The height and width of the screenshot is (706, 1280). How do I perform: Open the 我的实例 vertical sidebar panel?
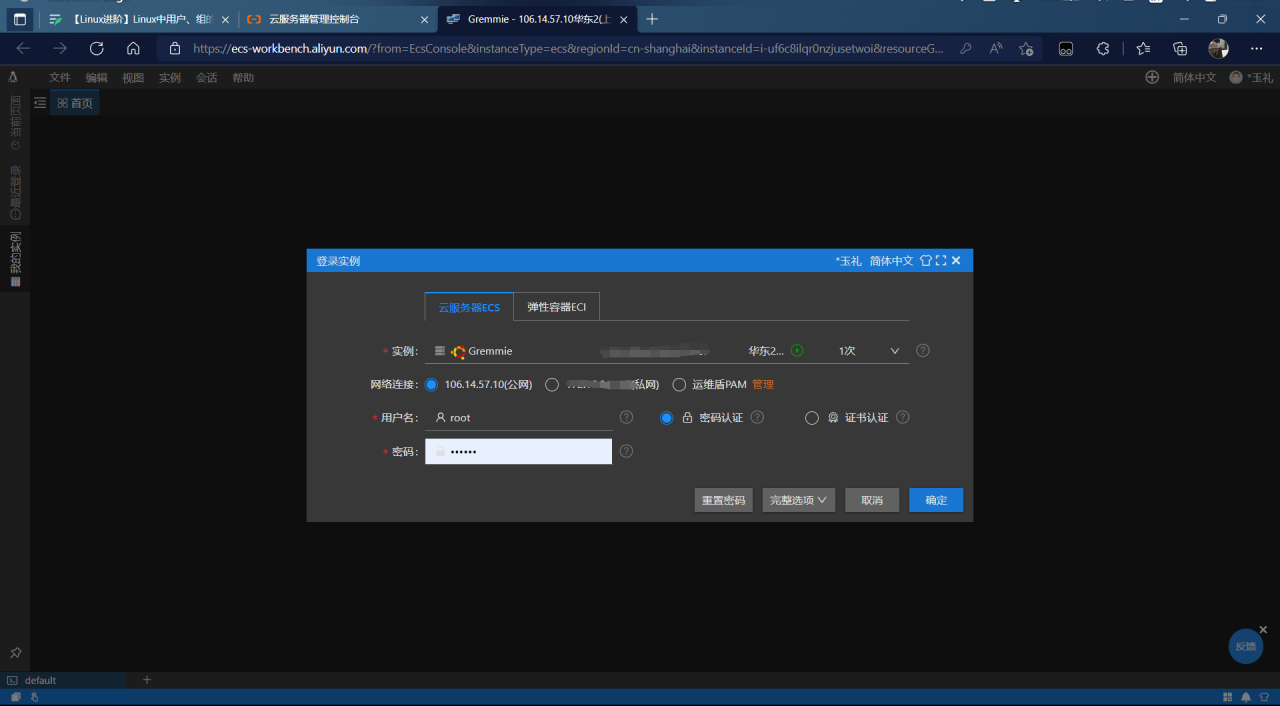coord(15,260)
